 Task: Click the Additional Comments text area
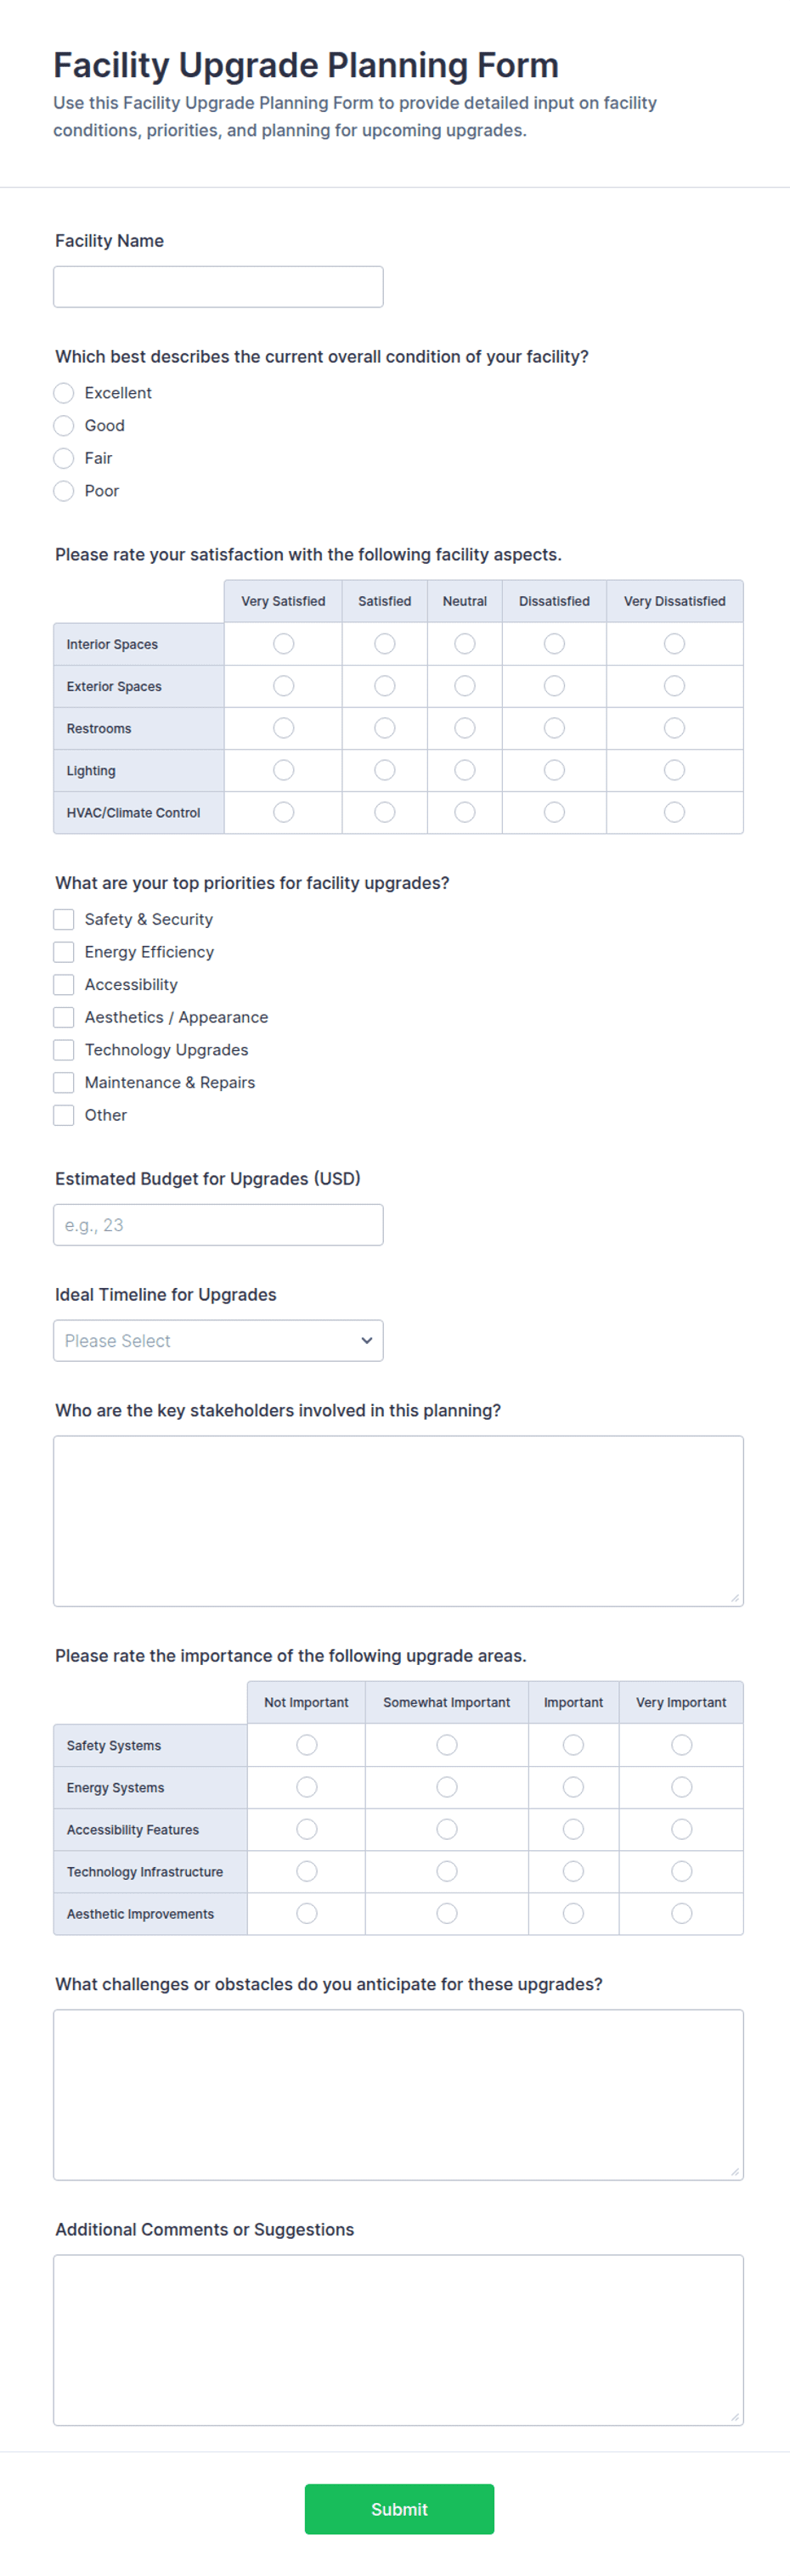point(398,2340)
